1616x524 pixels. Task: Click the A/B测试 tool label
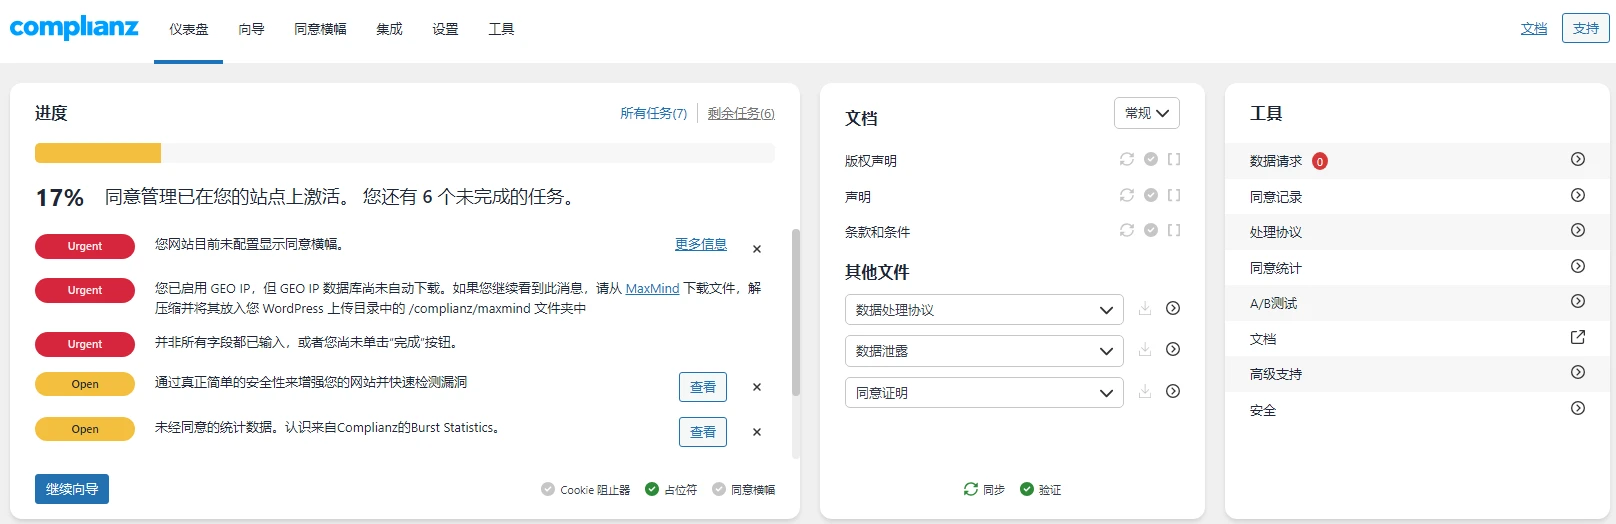(x=1273, y=303)
